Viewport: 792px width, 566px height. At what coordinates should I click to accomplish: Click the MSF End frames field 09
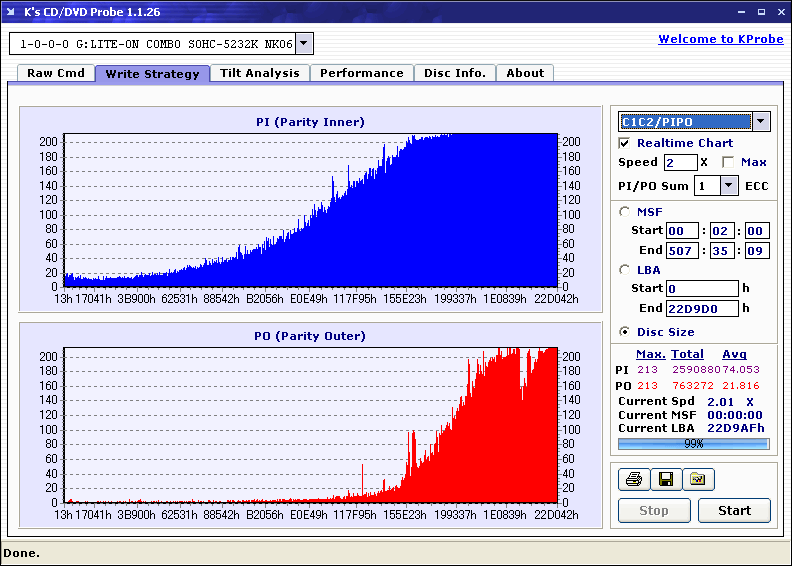(x=757, y=250)
